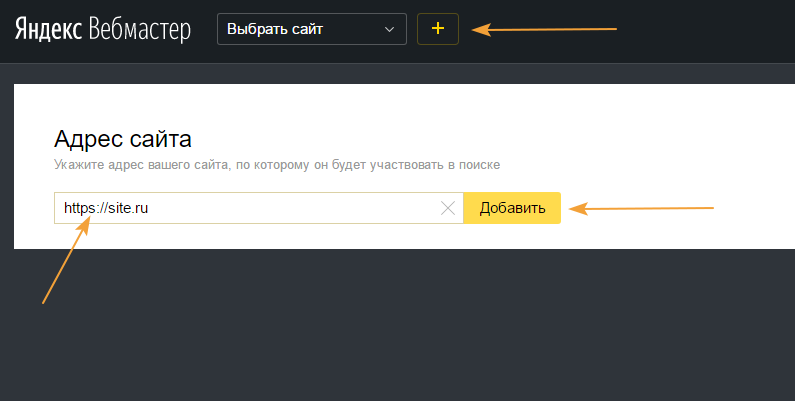Open the Выбрать сайт dropdown
Image resolution: width=795 pixels, height=401 pixels.
tap(312, 29)
